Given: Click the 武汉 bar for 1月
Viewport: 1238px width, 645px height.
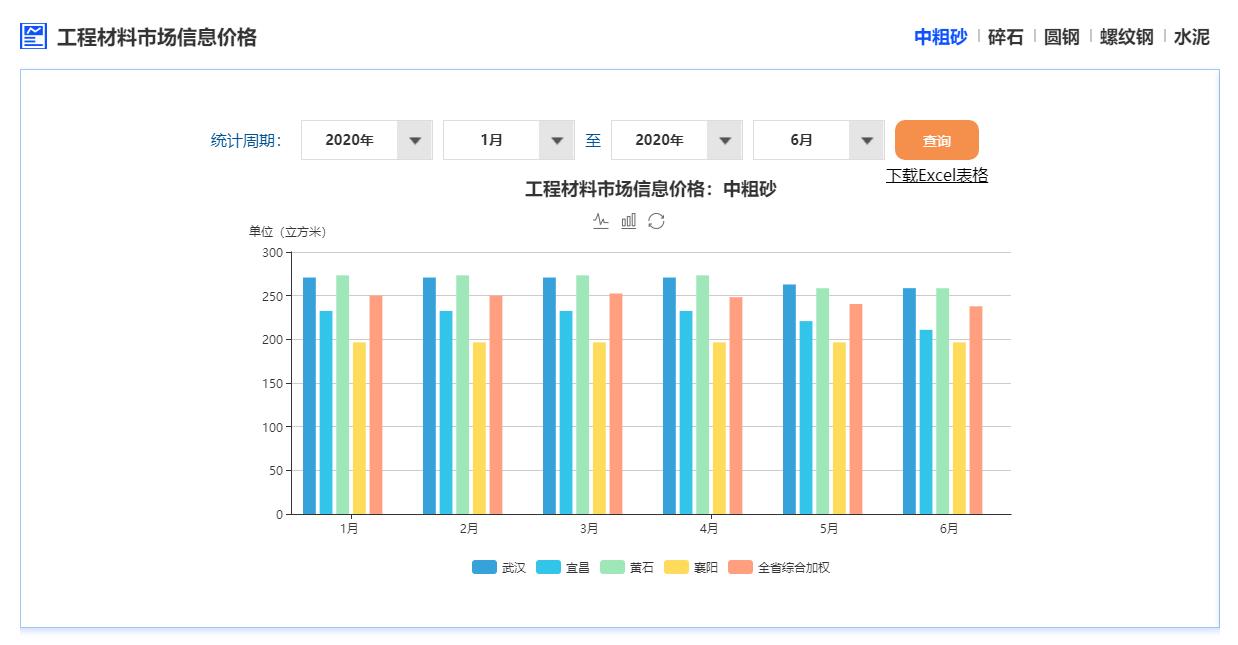Looking at the screenshot, I should pyautogui.click(x=309, y=395).
